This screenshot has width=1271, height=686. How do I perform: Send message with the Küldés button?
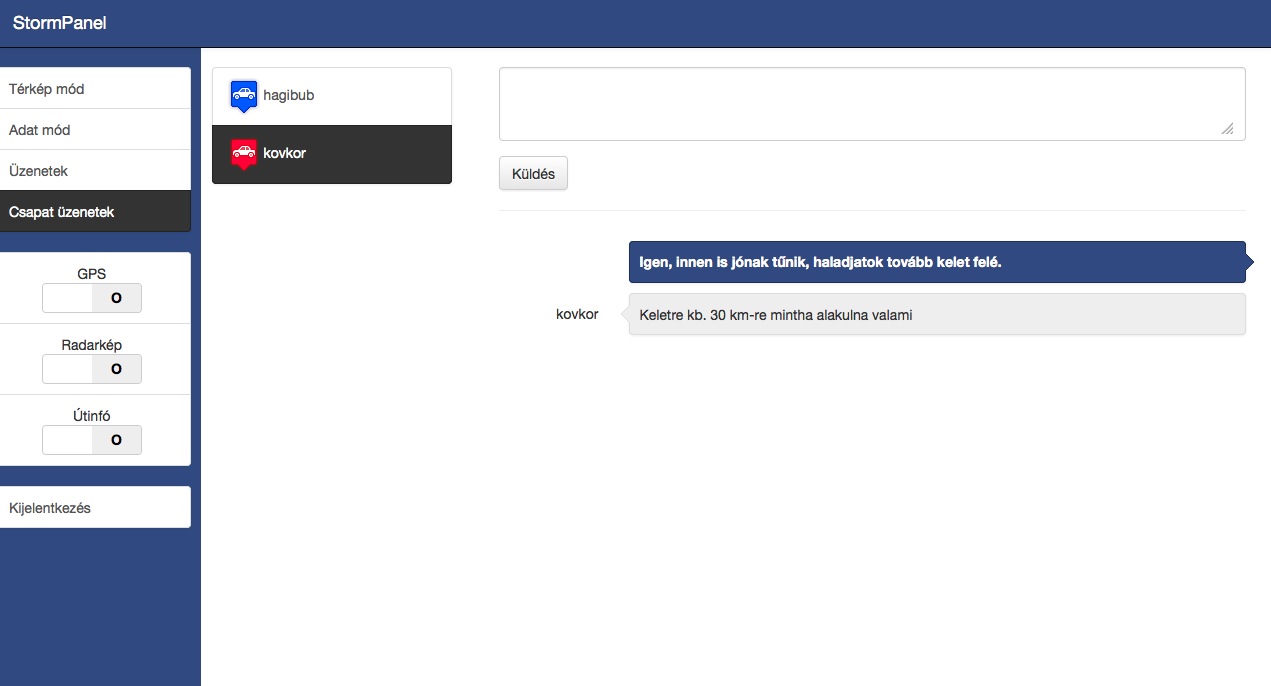pyautogui.click(x=533, y=173)
